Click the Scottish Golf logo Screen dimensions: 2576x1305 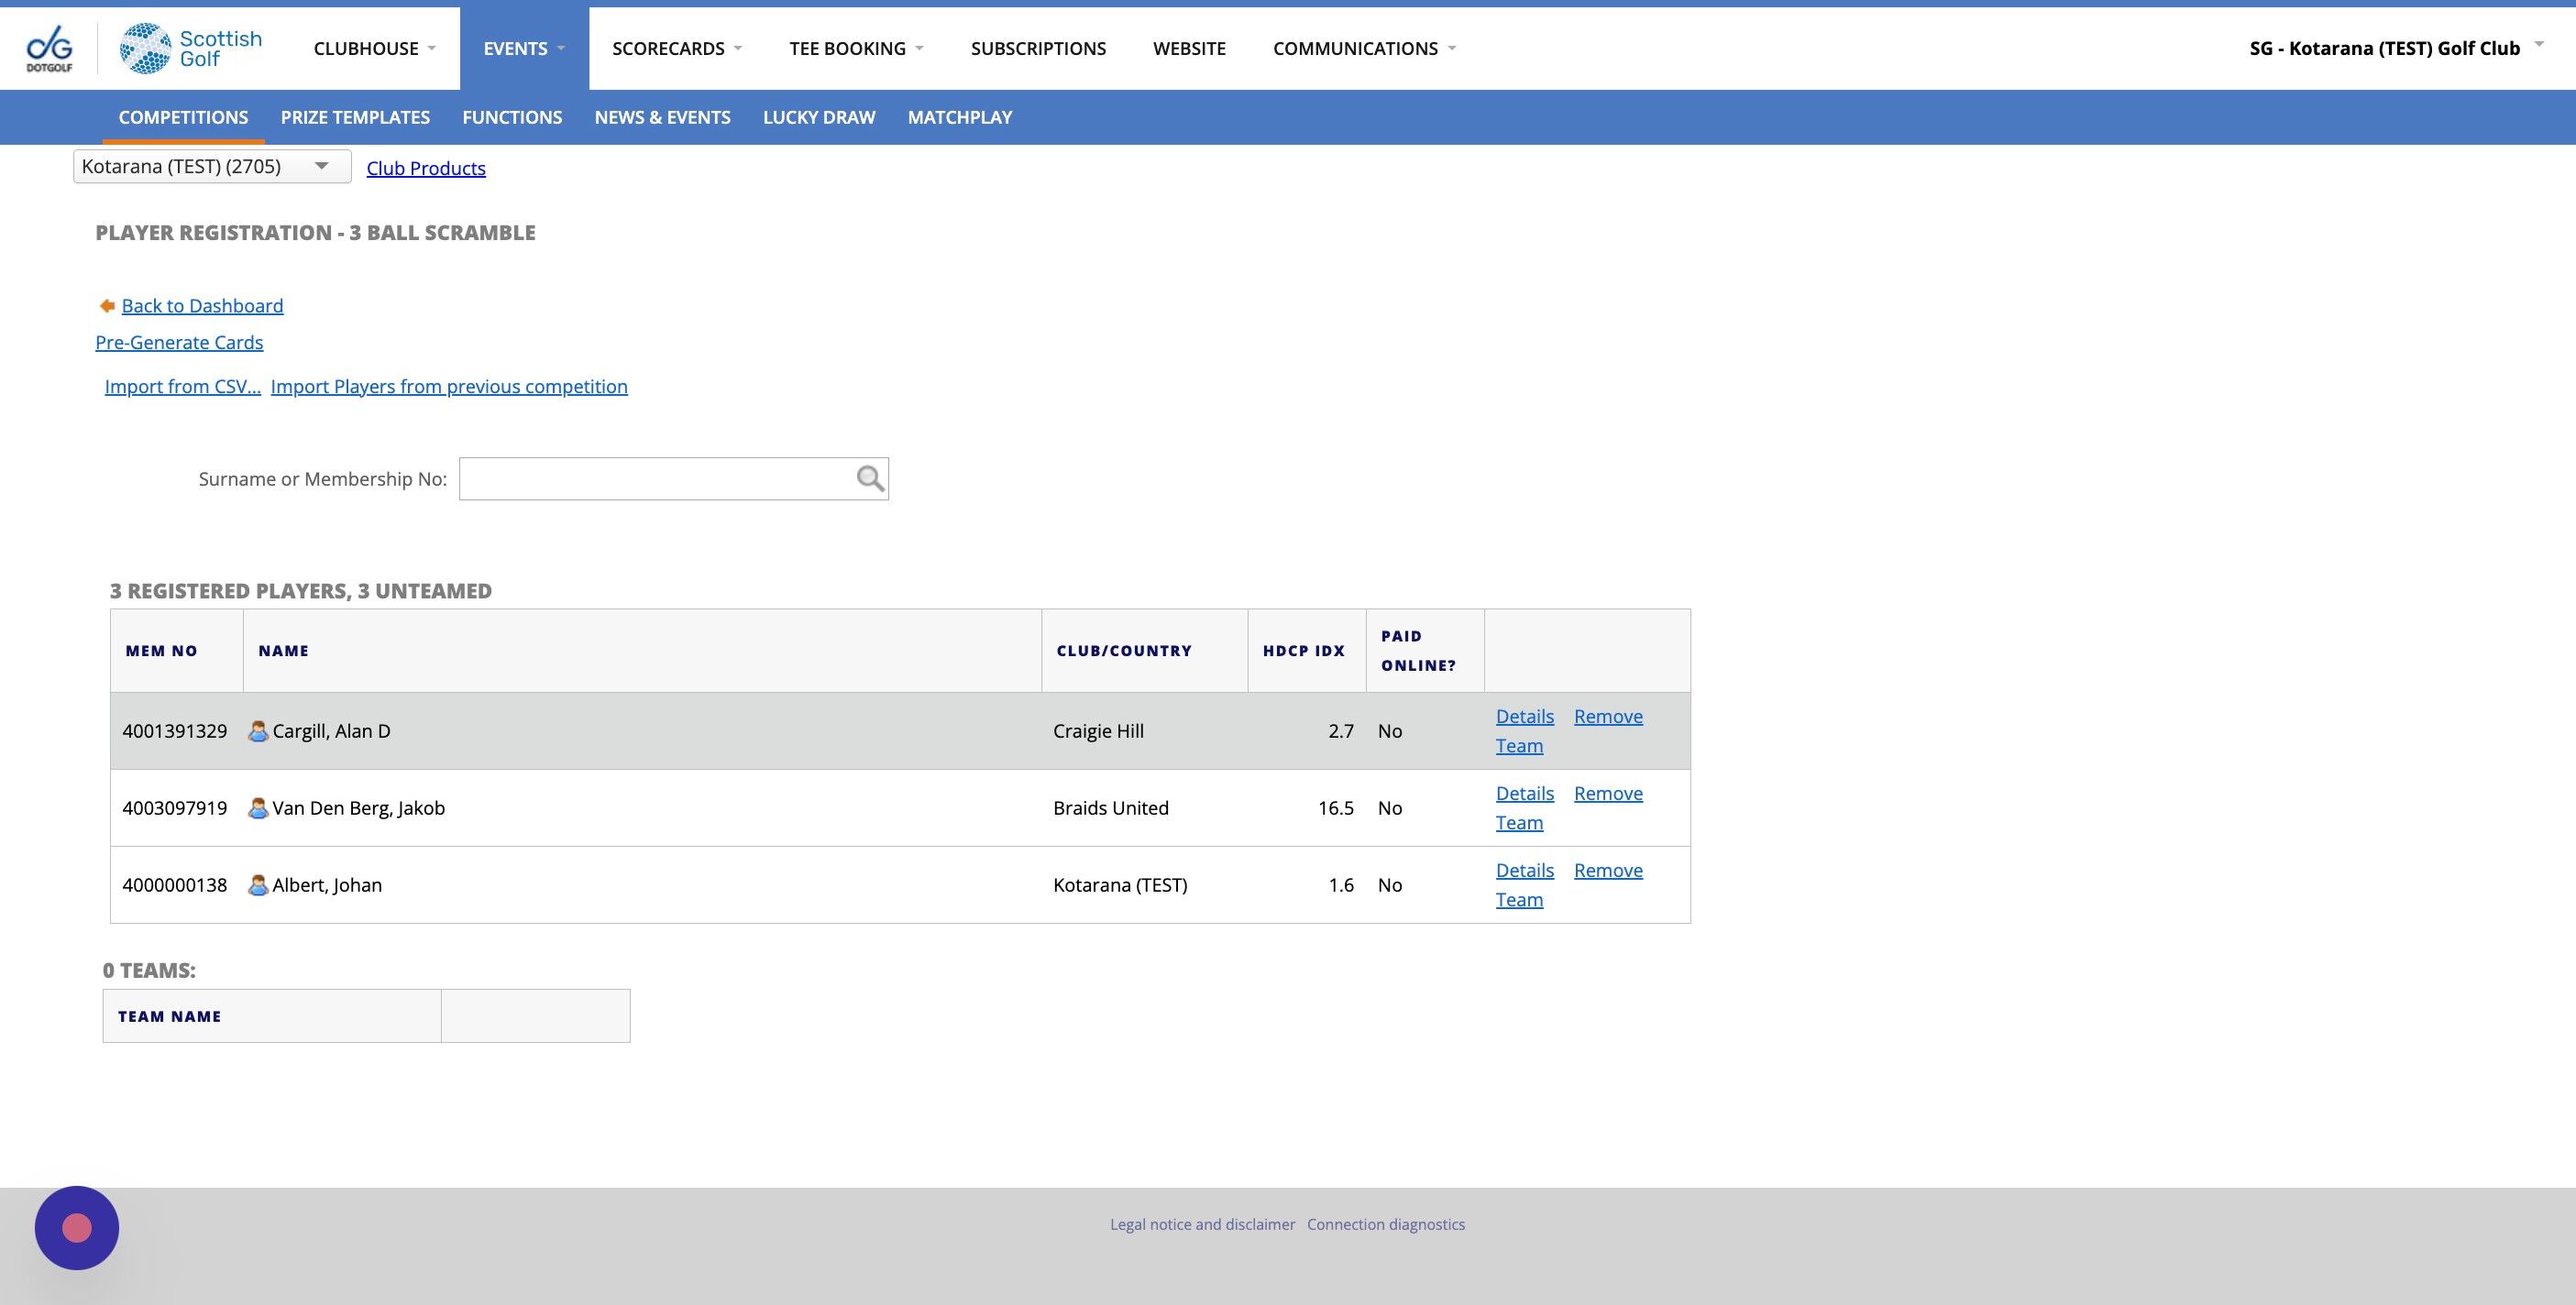[x=191, y=48]
